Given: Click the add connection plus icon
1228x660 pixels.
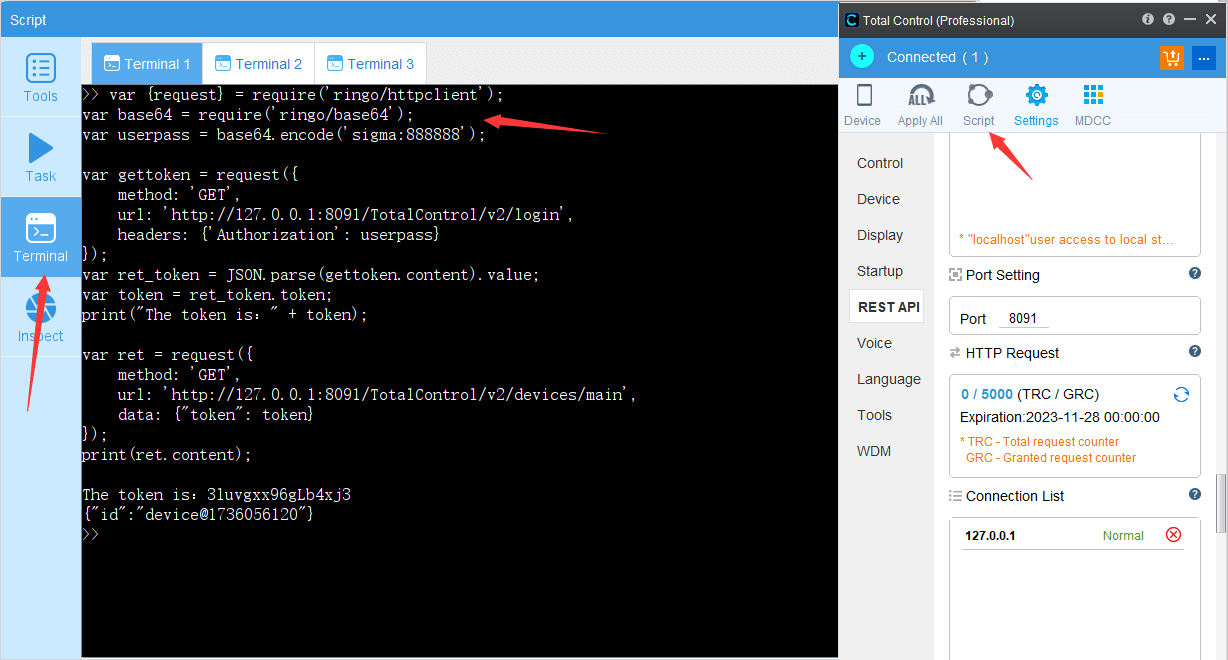Looking at the screenshot, I should 862,57.
